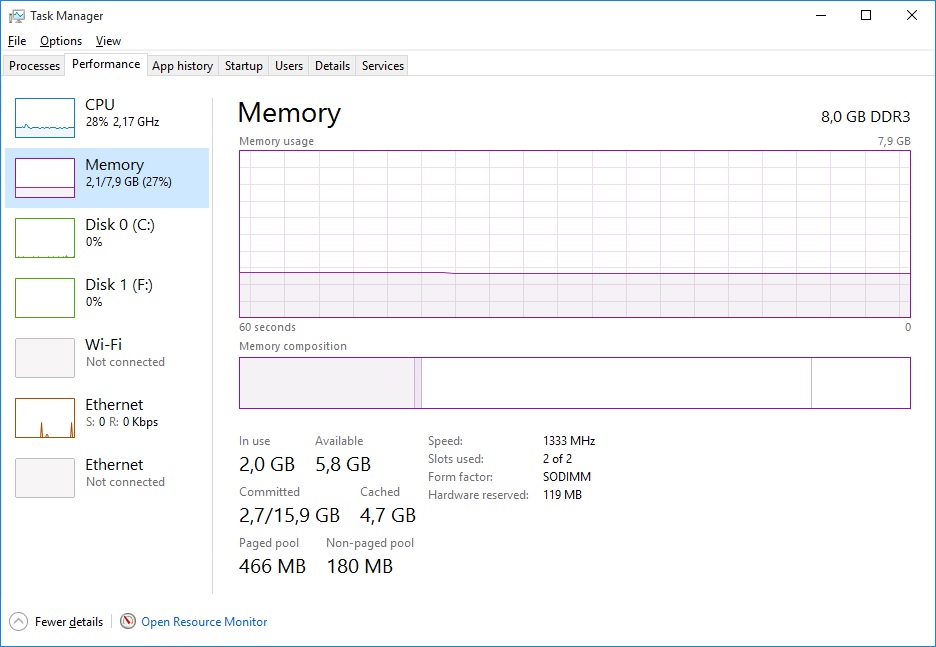Screen dimensions: 936x647
Task: Open the Options menu
Action: click(61, 41)
